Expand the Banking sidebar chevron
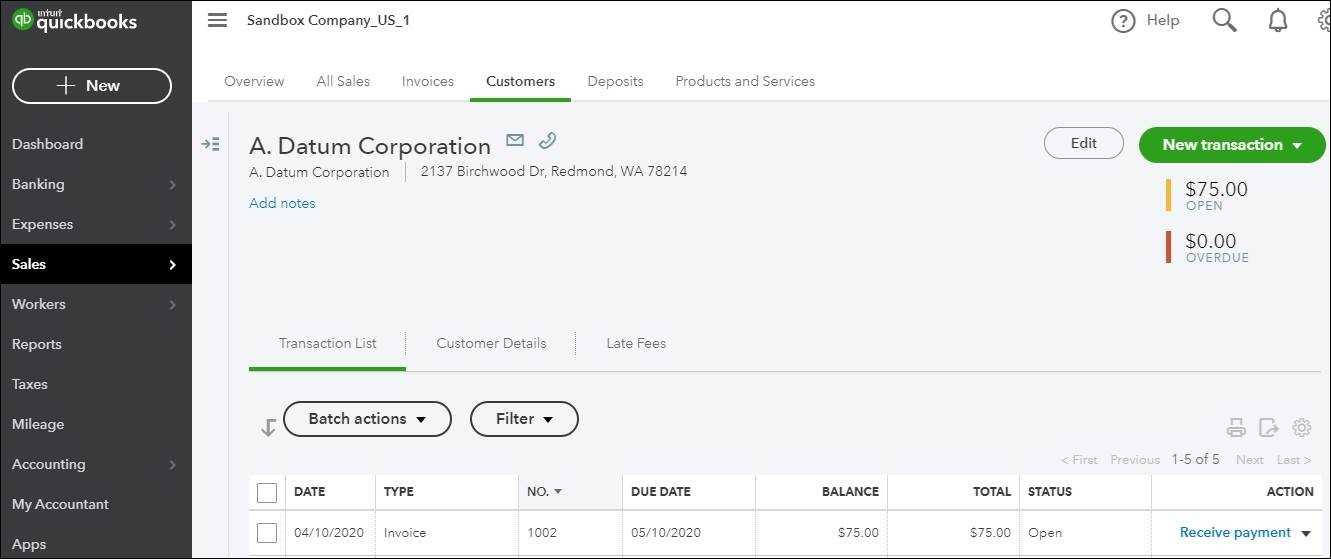The image size is (1331, 559). tap(172, 185)
